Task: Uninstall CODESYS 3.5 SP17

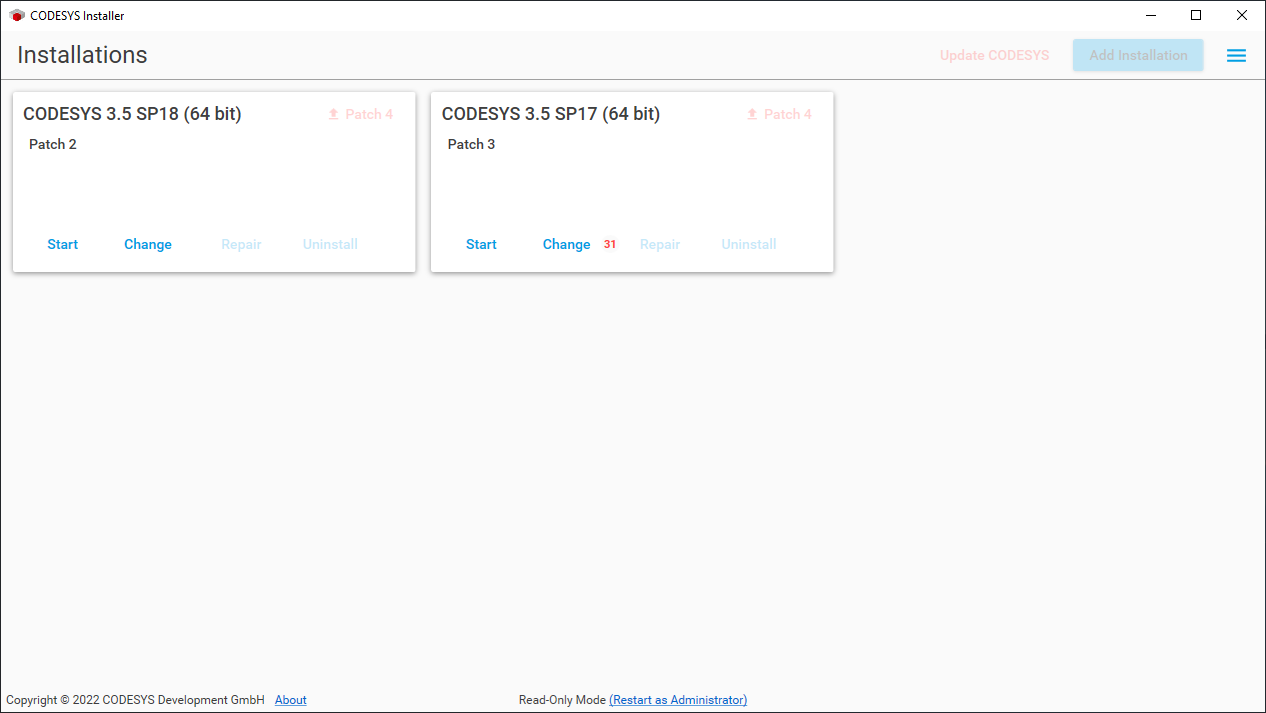Action: coord(749,244)
